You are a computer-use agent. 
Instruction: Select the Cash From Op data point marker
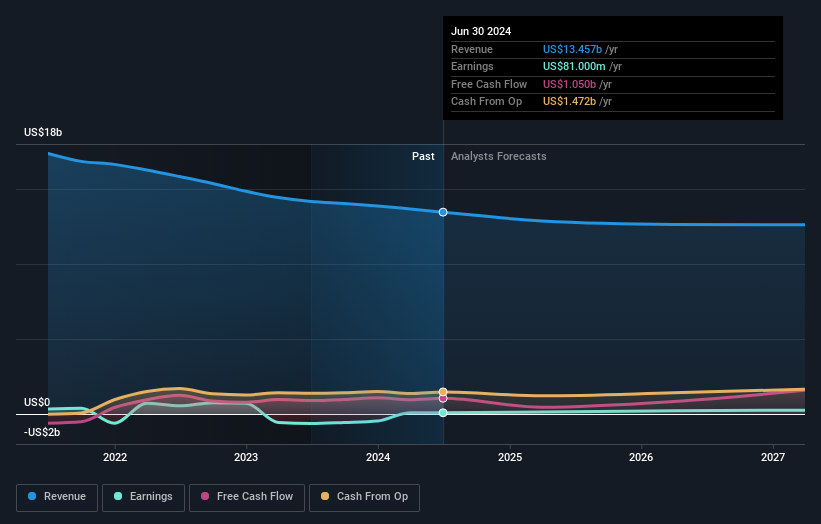point(443,392)
